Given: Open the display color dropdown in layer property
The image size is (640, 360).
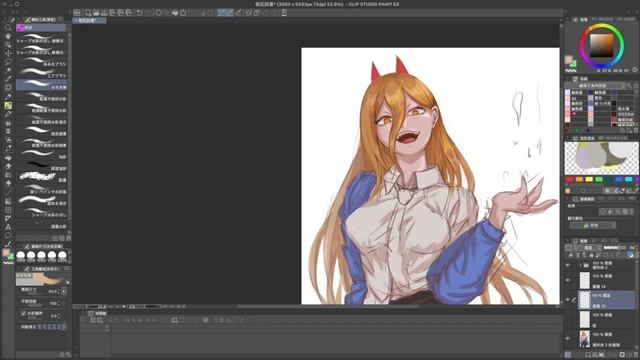Looking at the screenshot, I should coord(593,225).
